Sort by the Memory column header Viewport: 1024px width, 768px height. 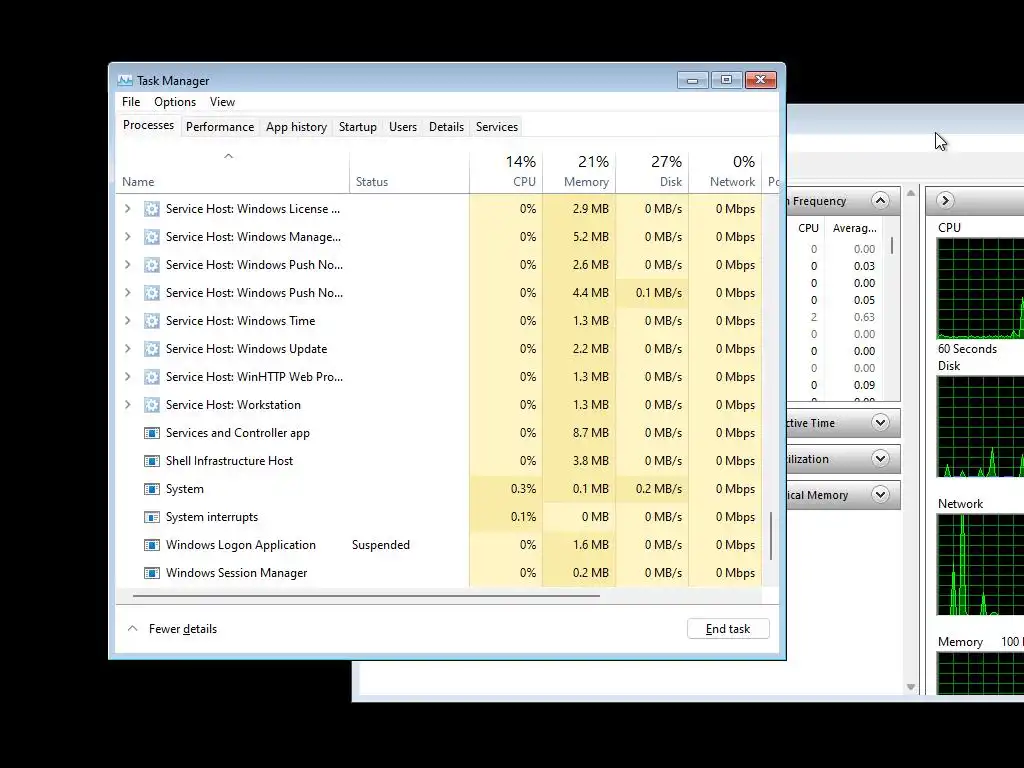point(579,173)
